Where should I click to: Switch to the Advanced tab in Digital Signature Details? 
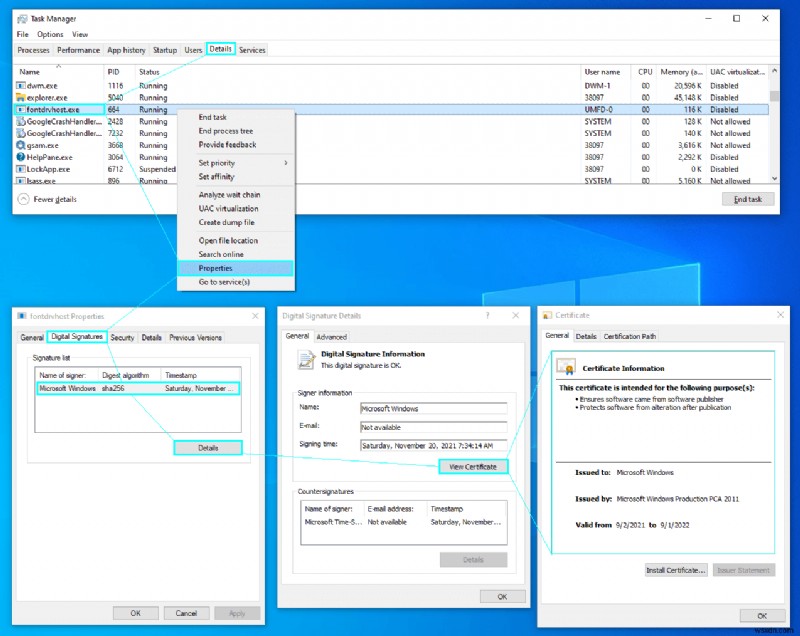330,336
